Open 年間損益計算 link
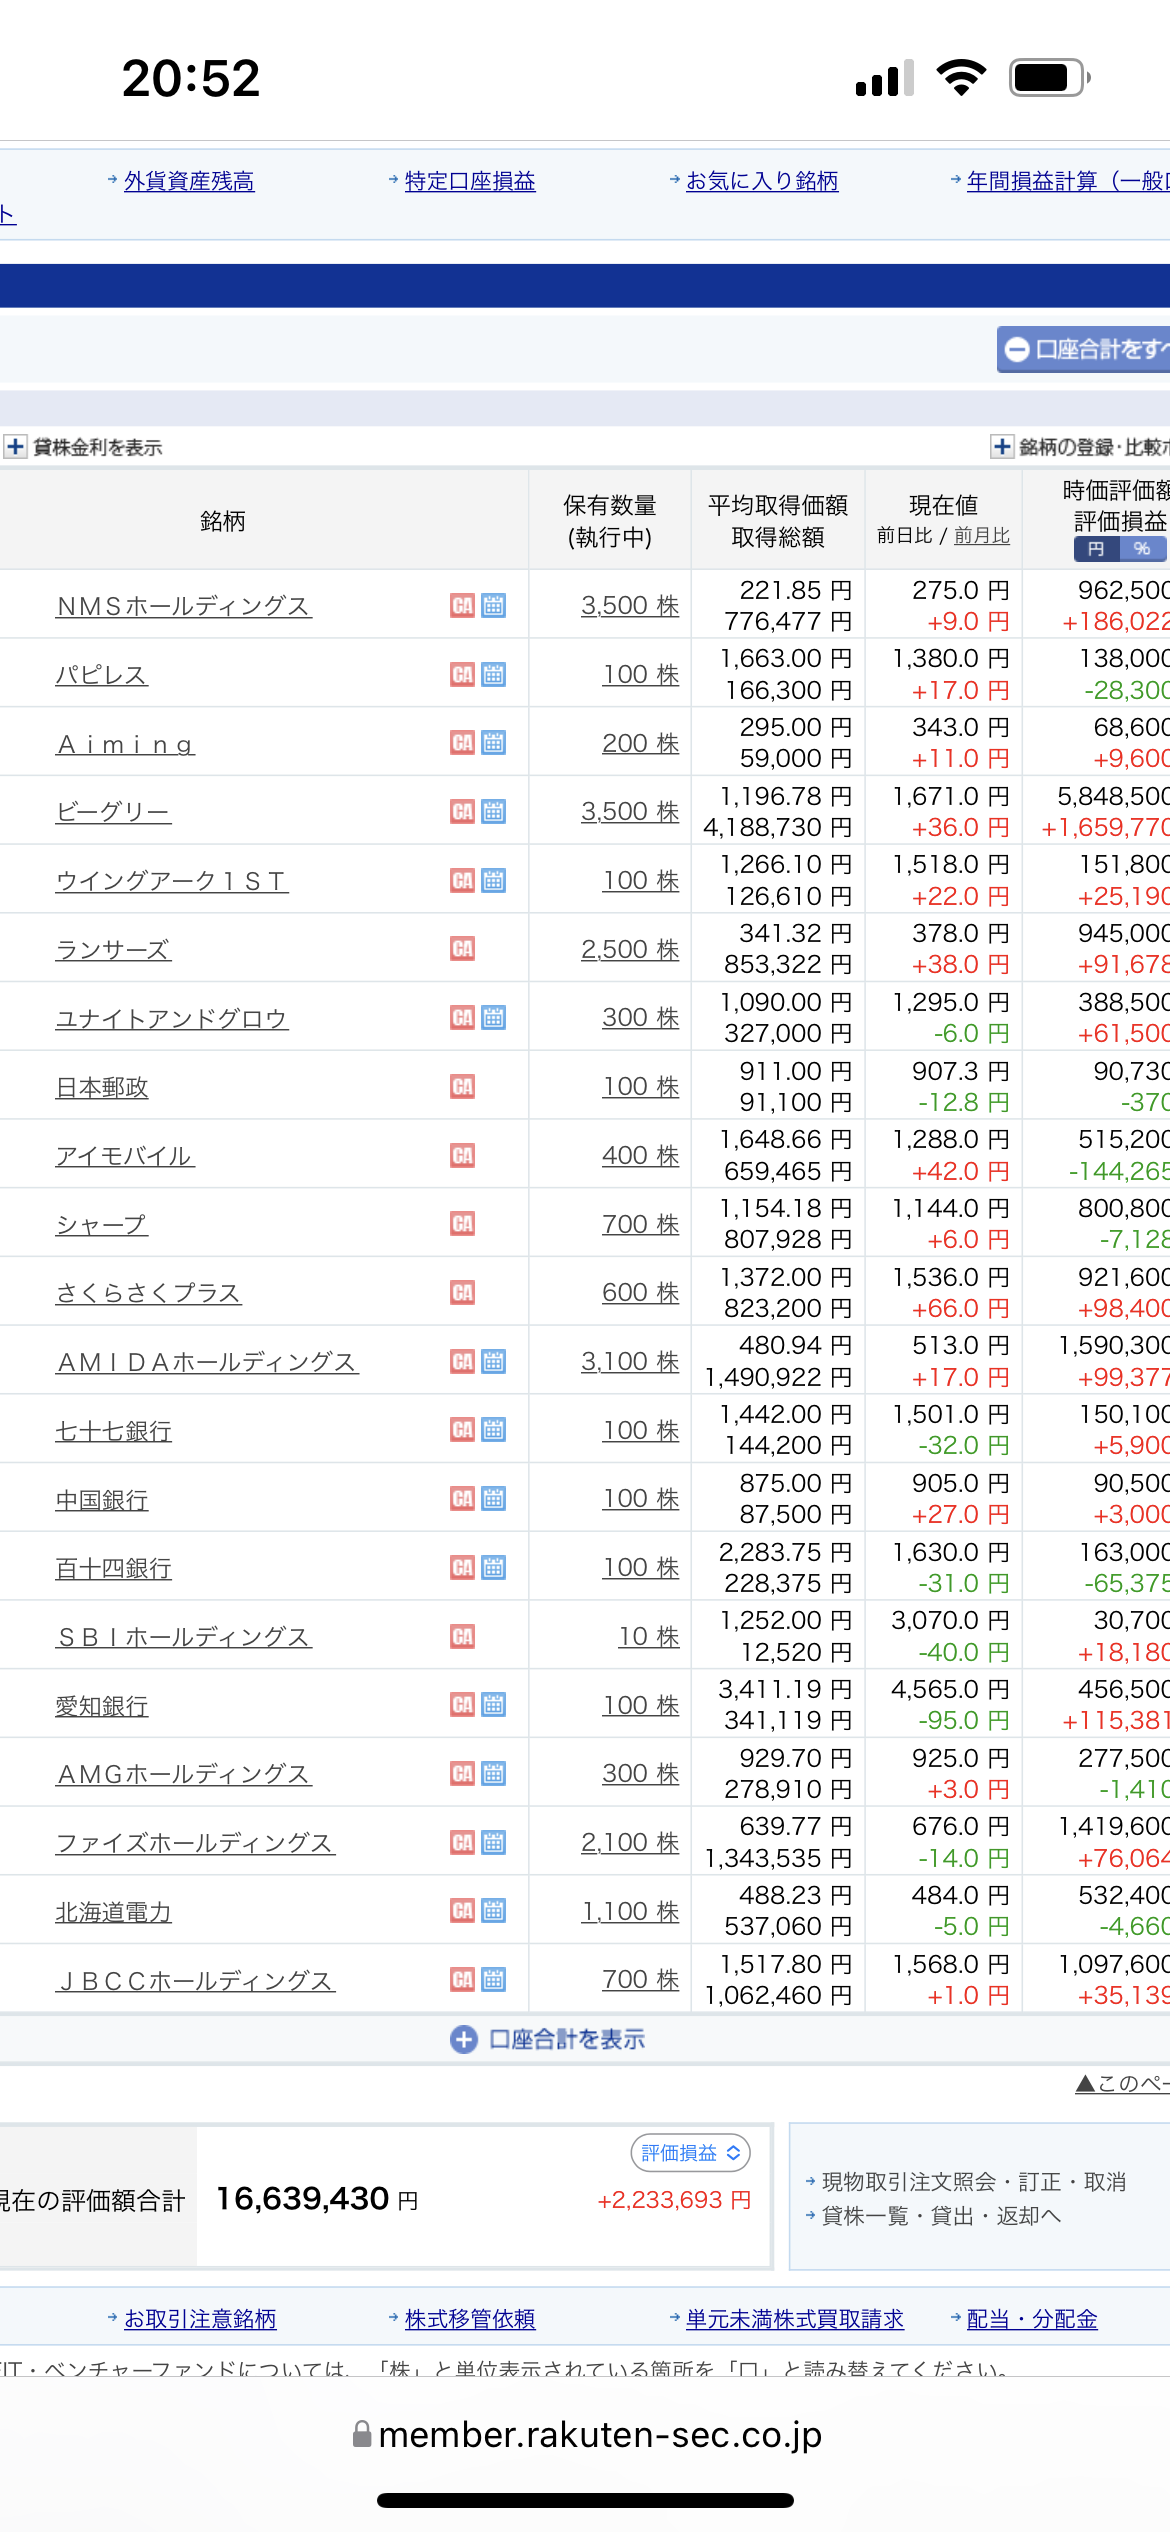 [x=1068, y=181]
